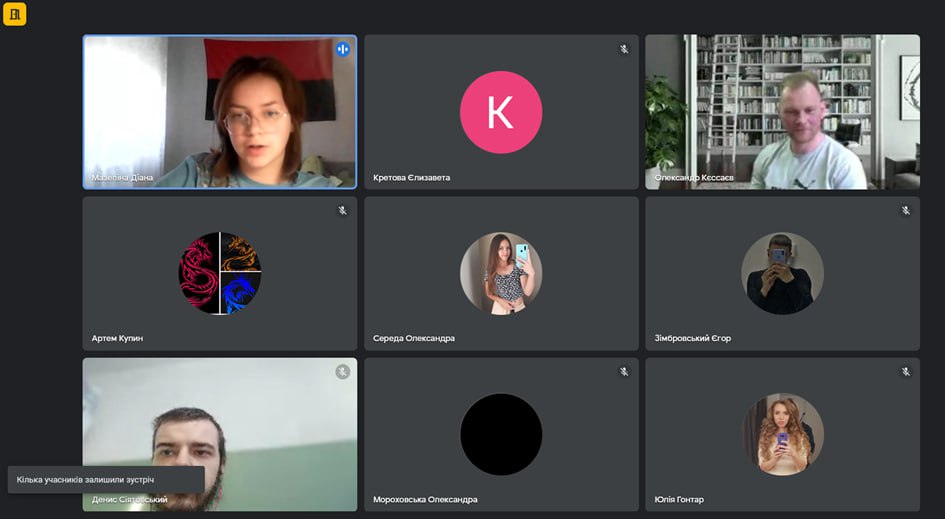Click Юлія Гонтар's profile picture

coord(782,435)
